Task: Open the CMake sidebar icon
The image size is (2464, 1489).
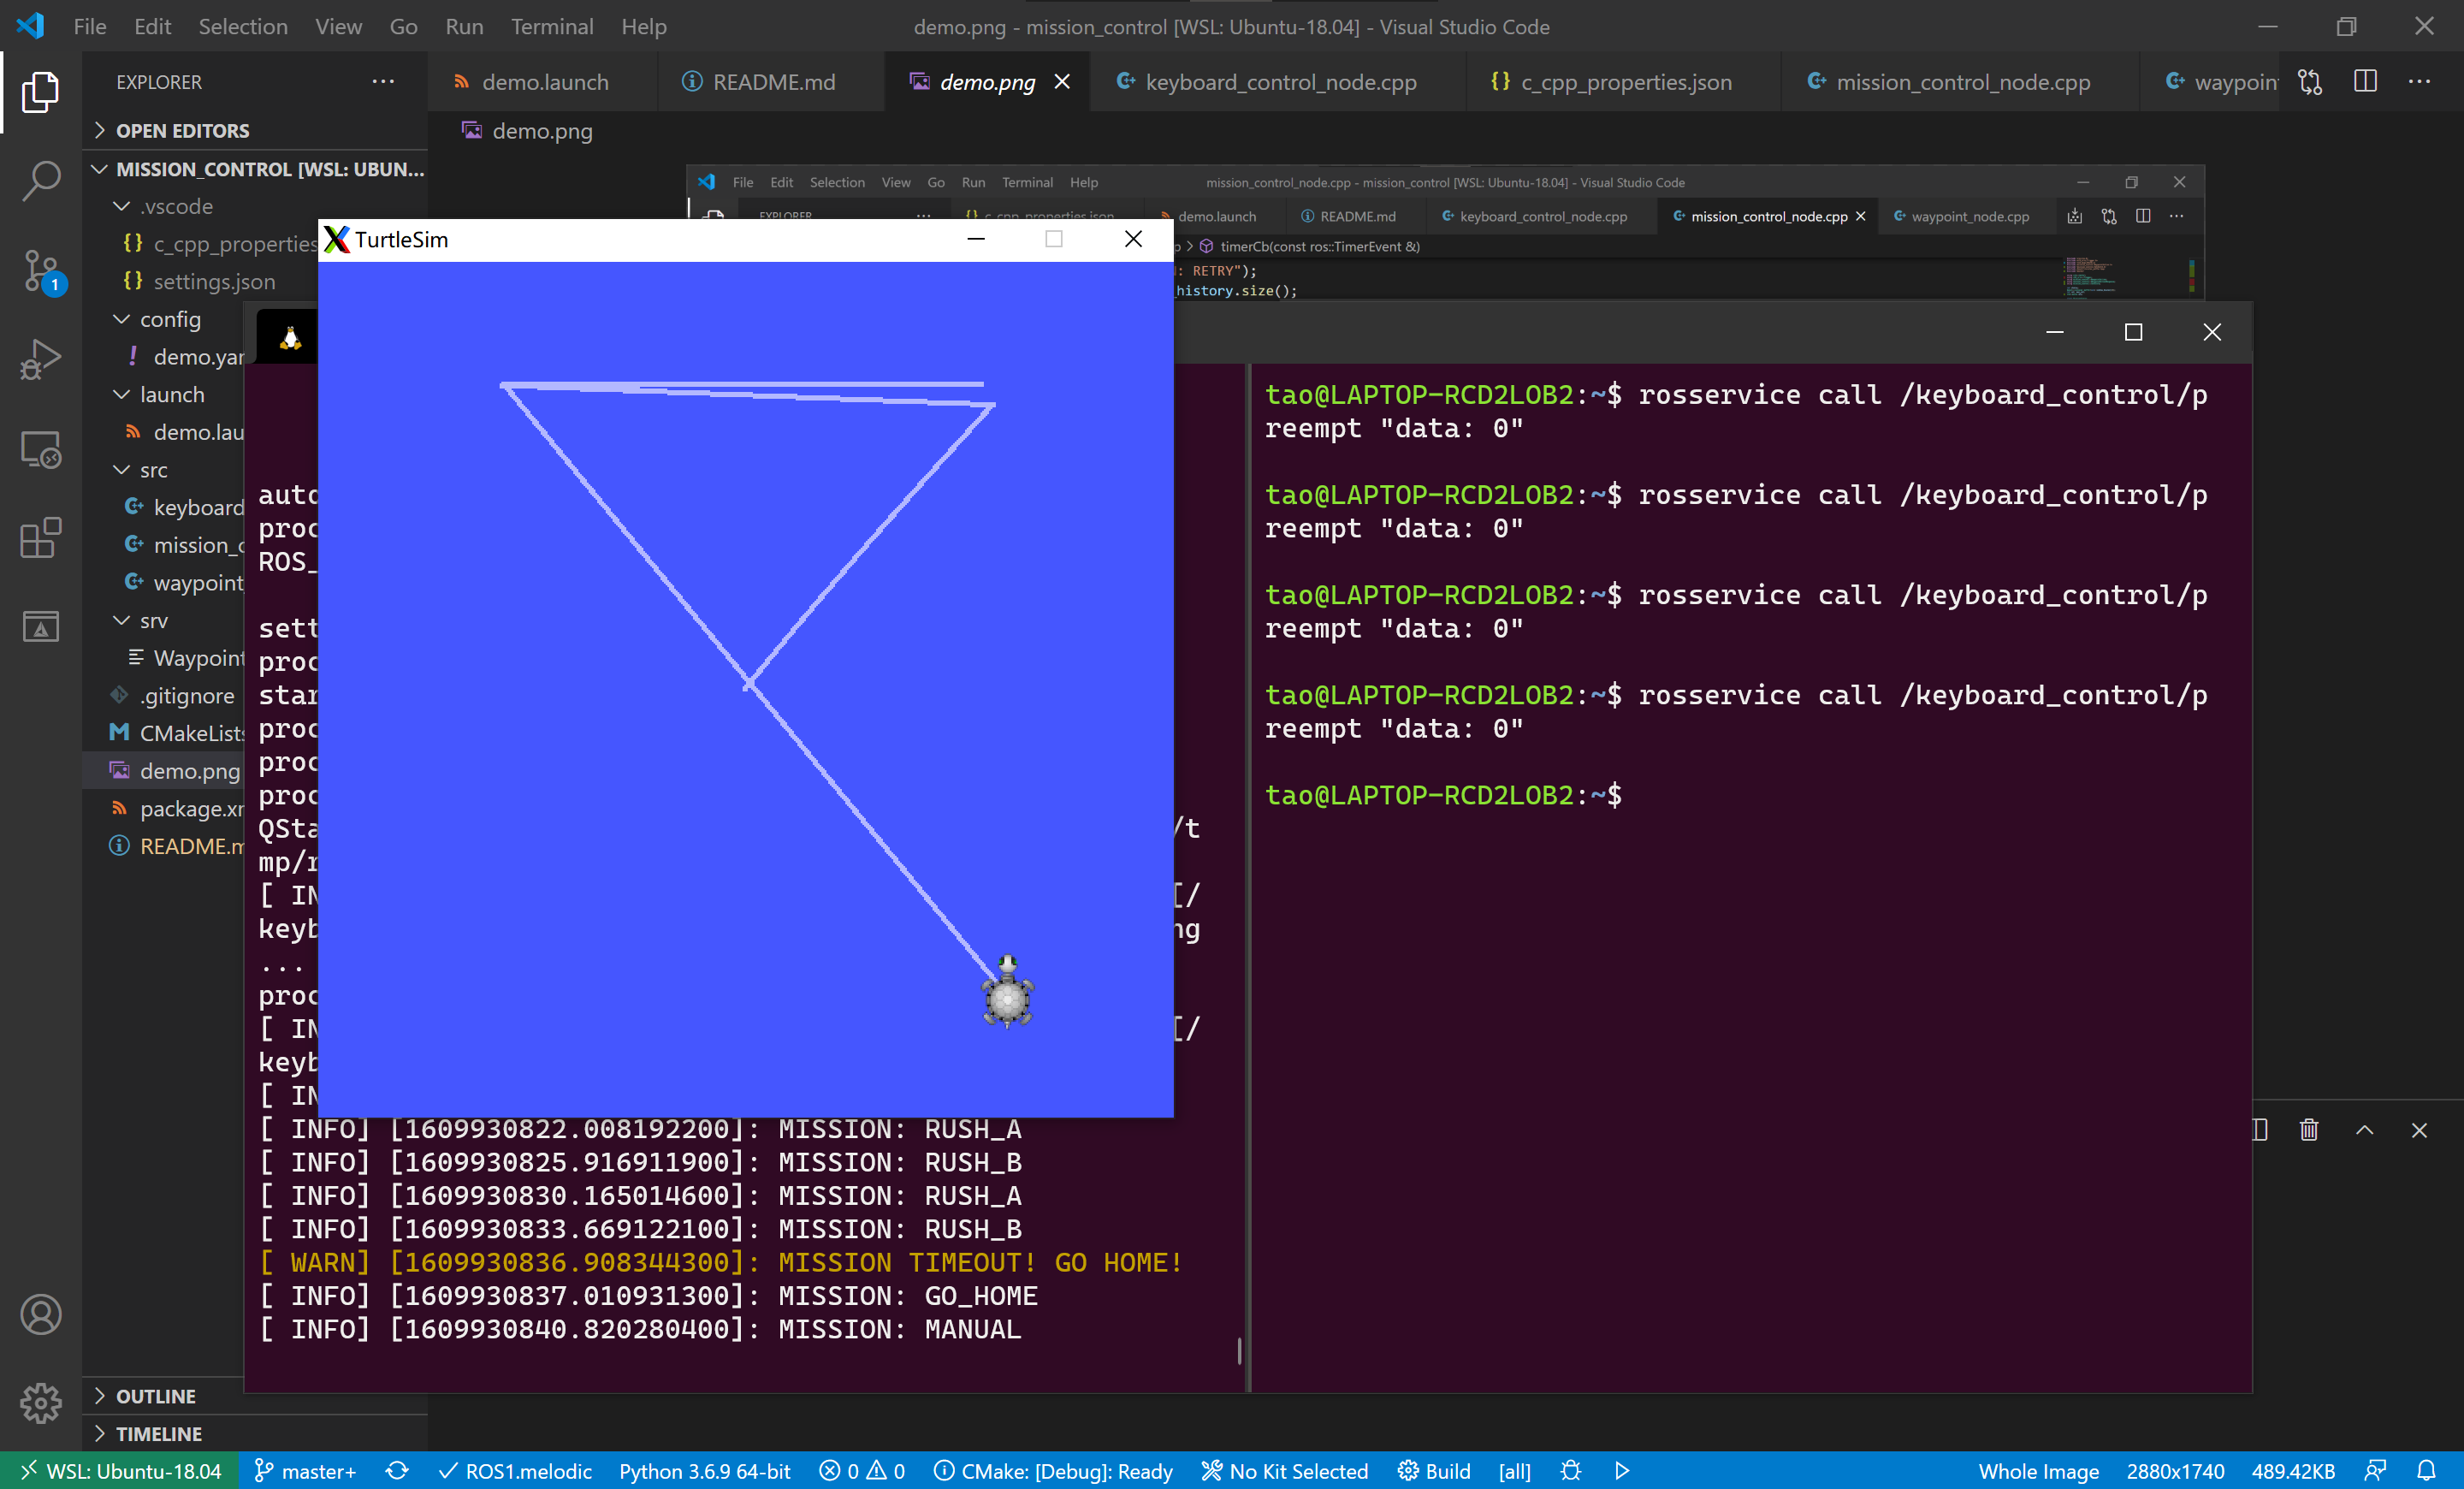Action: pos(40,627)
